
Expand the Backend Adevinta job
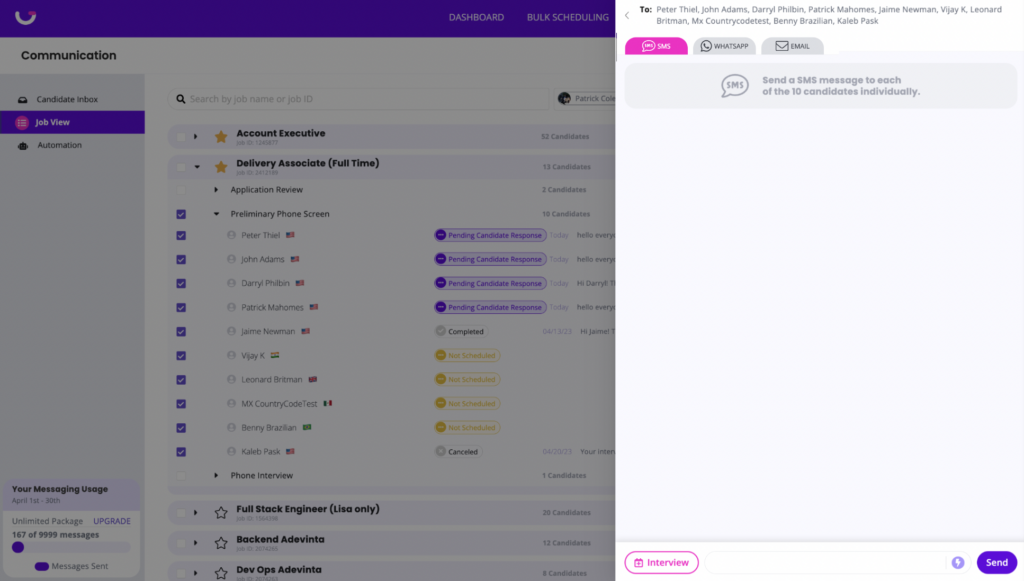(x=195, y=542)
